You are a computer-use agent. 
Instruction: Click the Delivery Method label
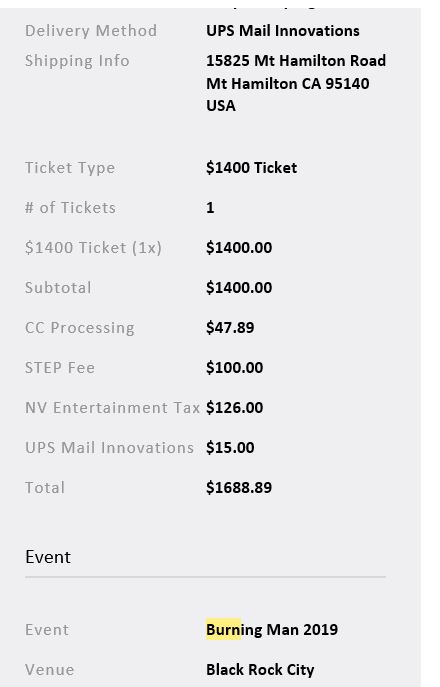point(91,31)
